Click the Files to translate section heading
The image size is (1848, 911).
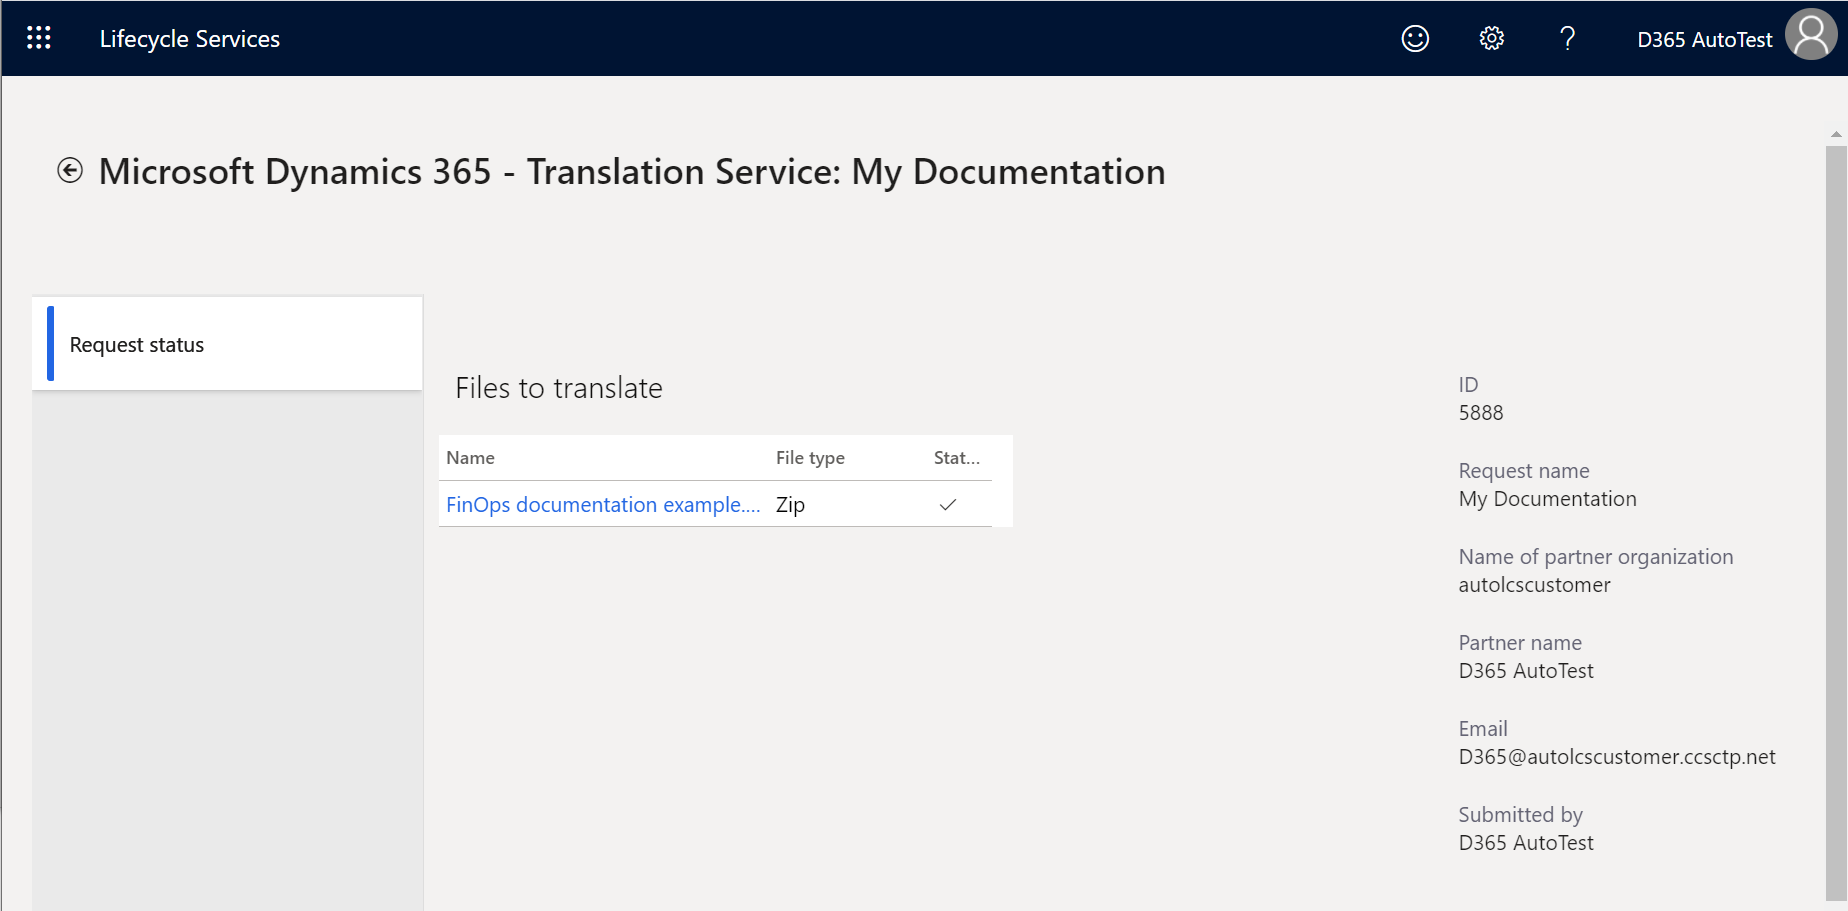tap(558, 388)
